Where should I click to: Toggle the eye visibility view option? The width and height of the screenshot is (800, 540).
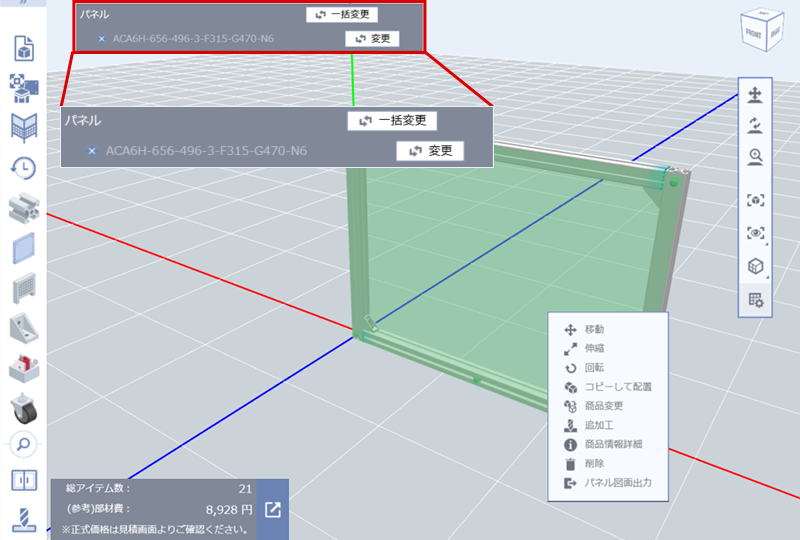pos(756,232)
